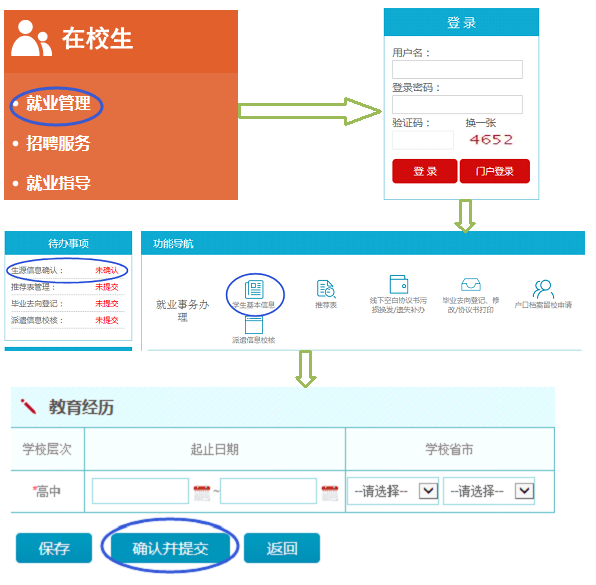
Task: Select the 就业指导 menu item
Action: (x=58, y=183)
